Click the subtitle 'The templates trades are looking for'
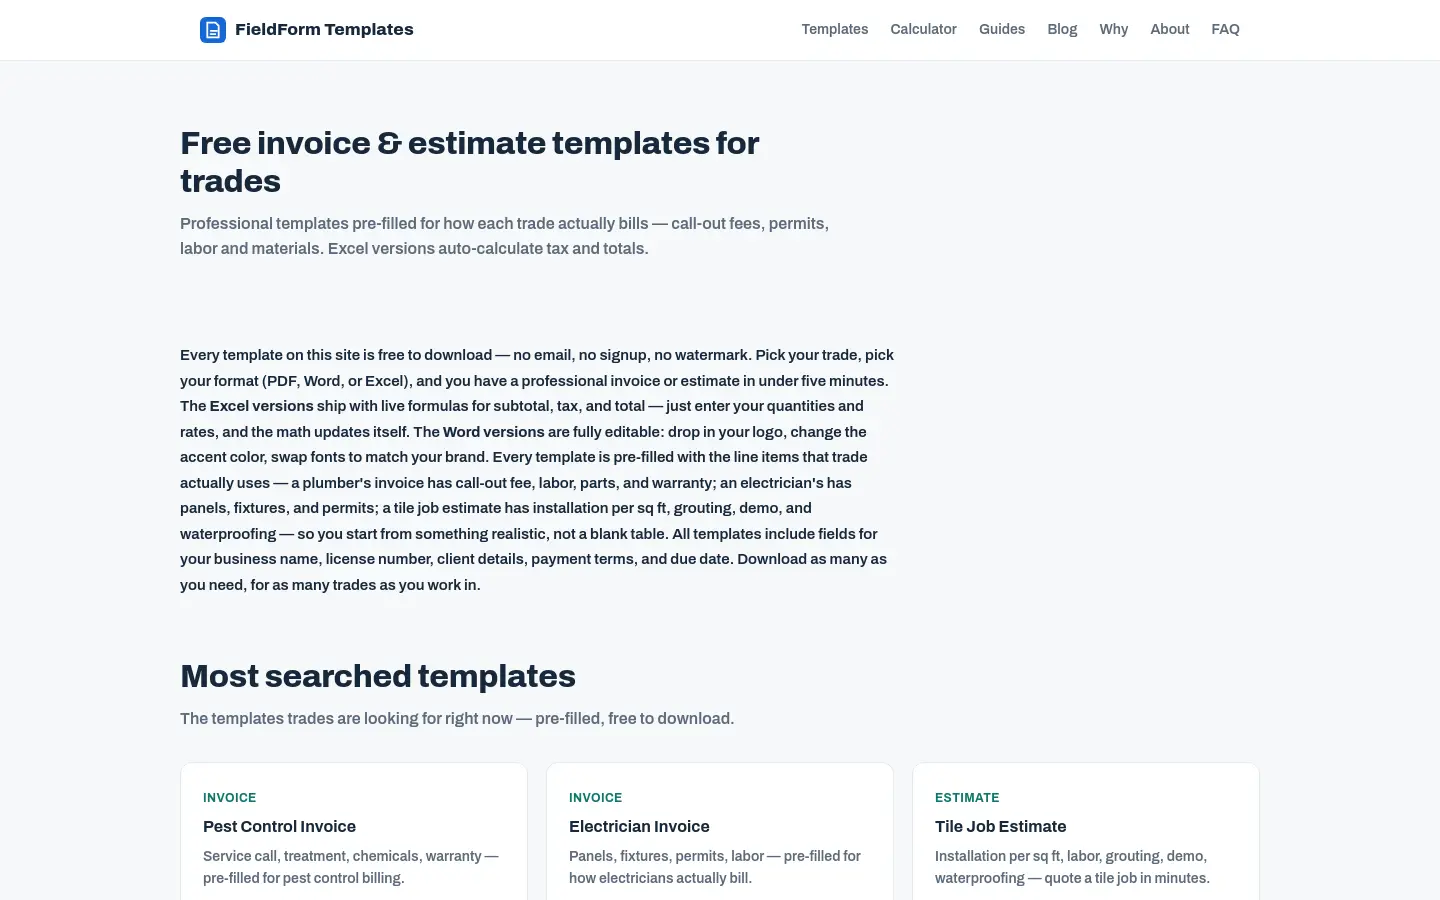The image size is (1440, 900). point(457,718)
